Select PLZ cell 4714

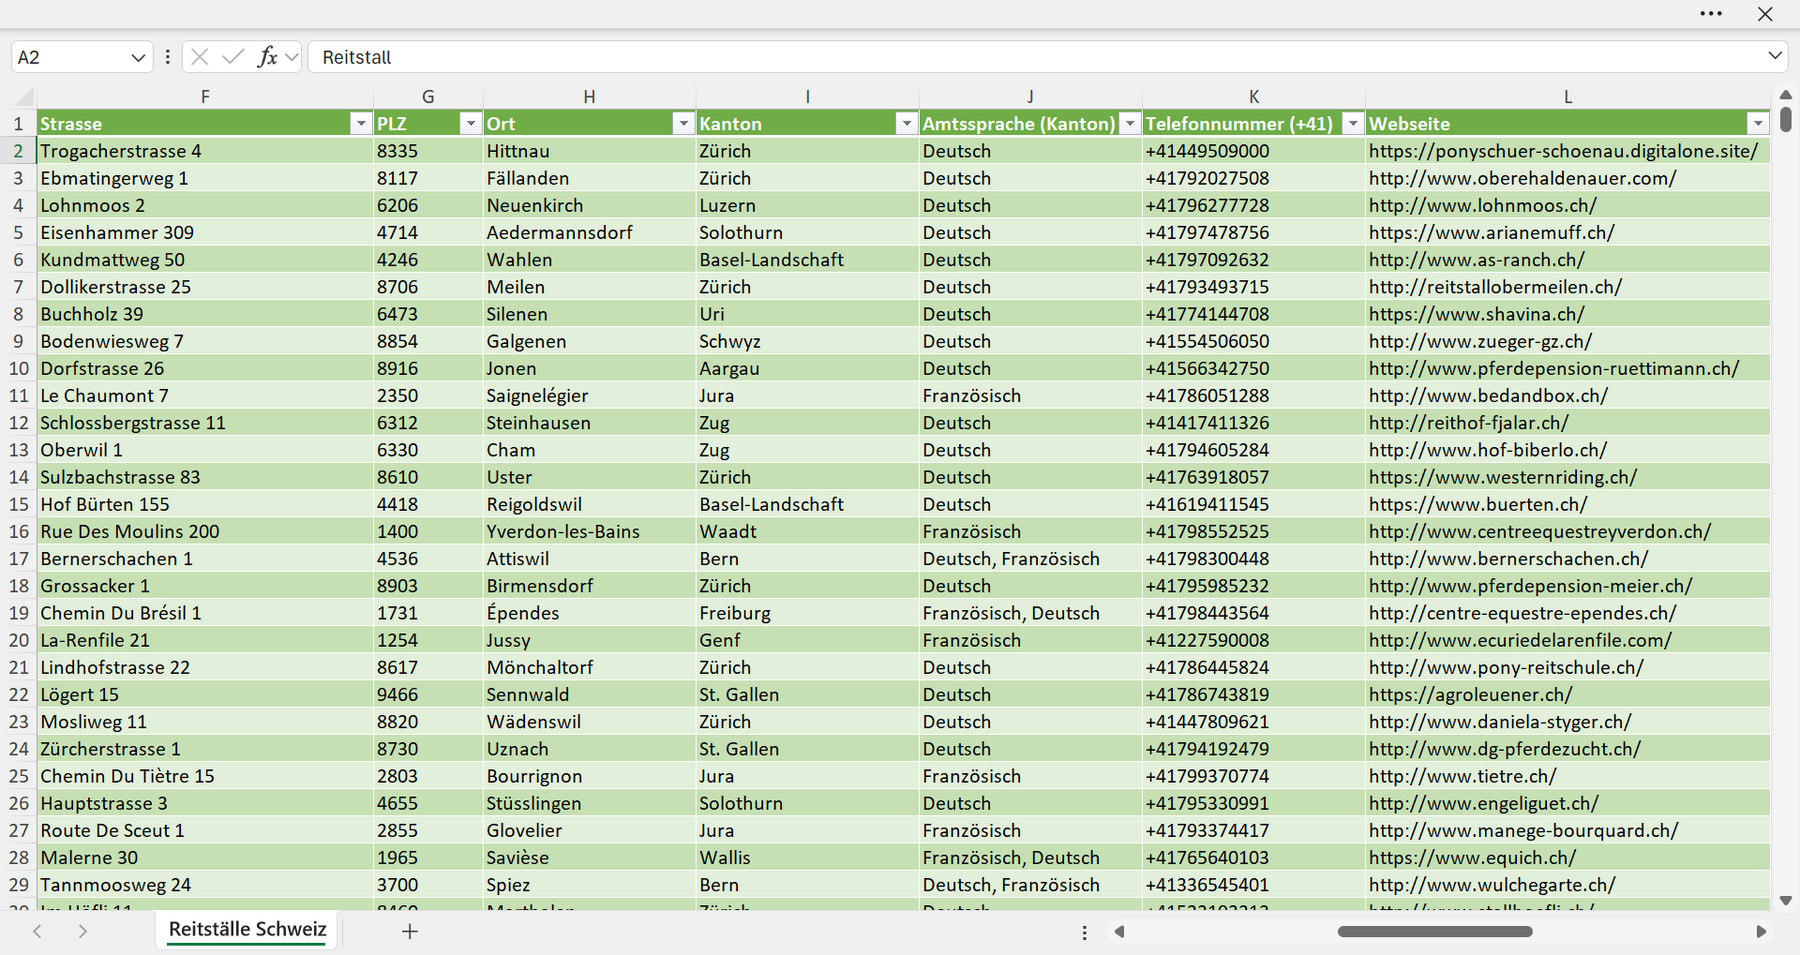click(x=428, y=233)
